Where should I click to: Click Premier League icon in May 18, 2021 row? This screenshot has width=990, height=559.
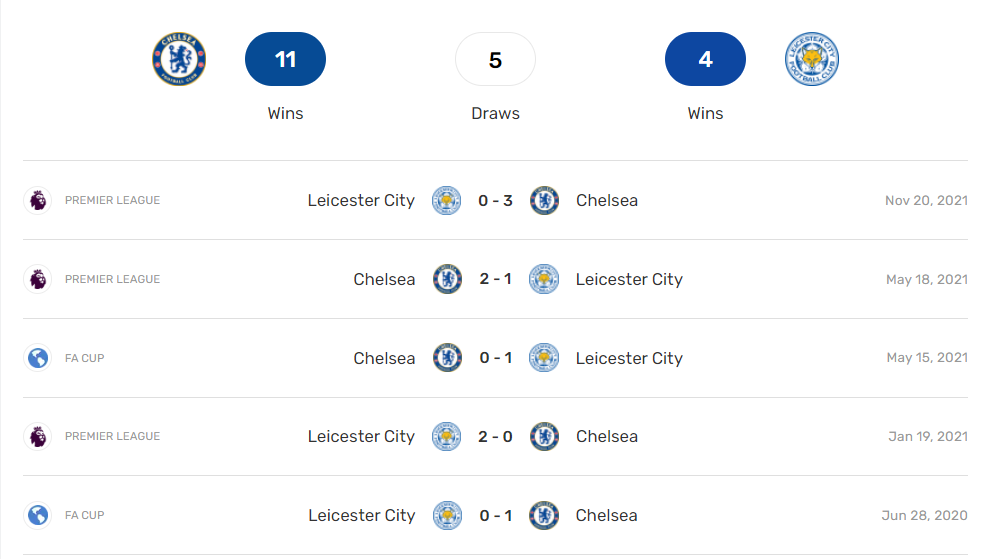38,279
